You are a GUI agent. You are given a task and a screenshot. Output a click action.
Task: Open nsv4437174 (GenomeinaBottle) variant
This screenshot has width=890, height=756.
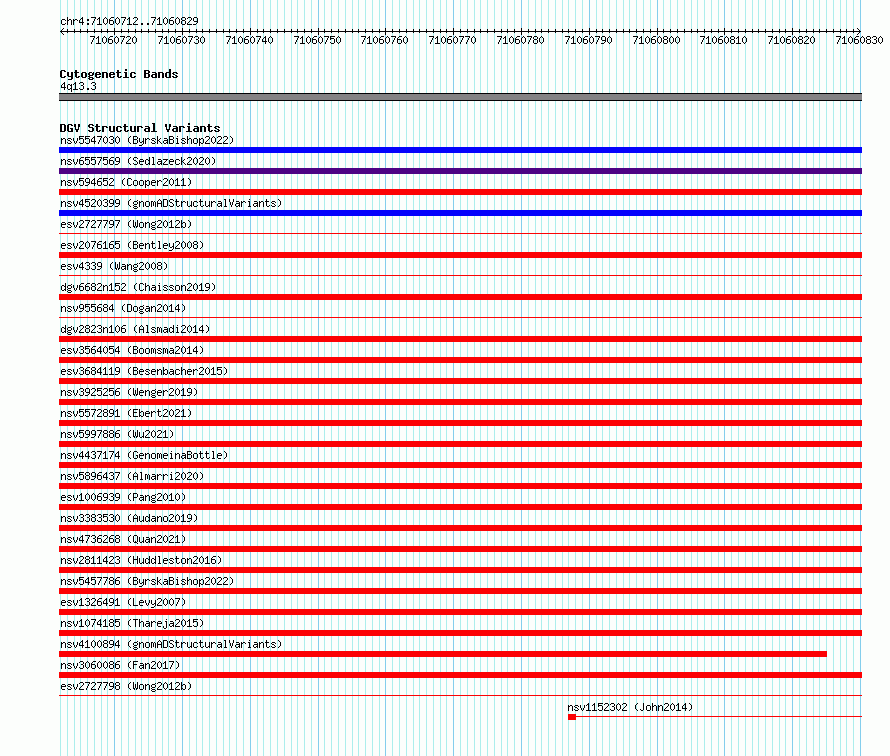144,455
